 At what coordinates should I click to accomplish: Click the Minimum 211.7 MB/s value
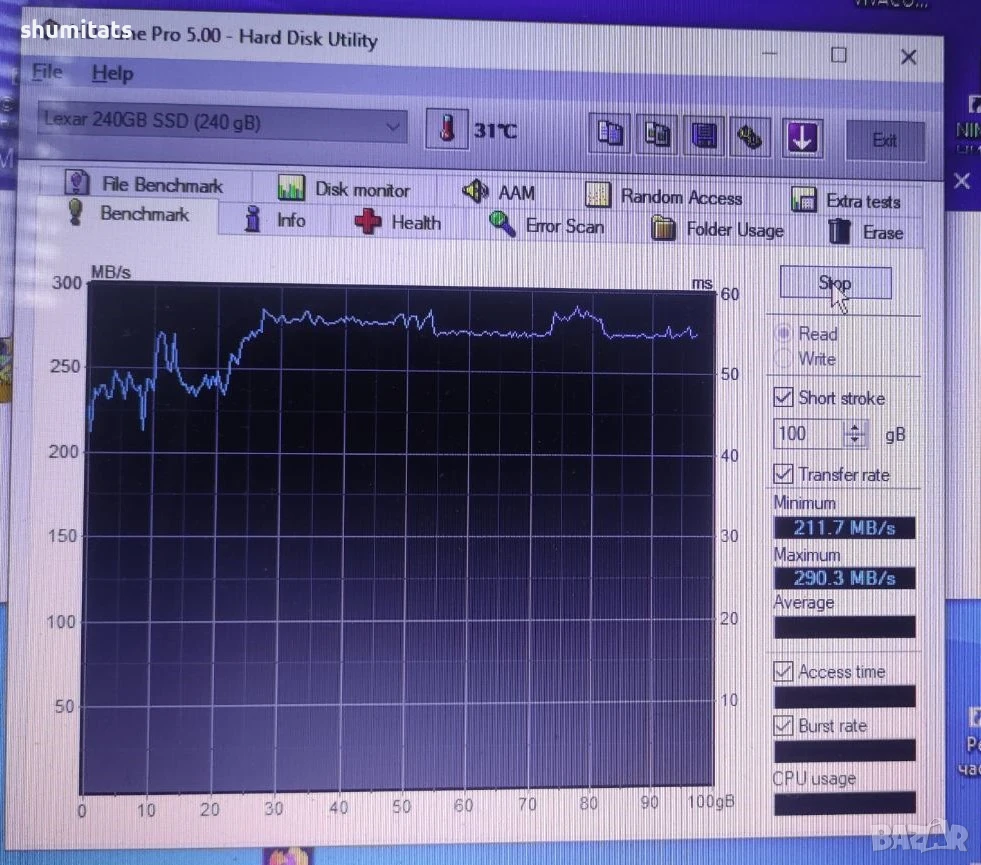(x=845, y=528)
